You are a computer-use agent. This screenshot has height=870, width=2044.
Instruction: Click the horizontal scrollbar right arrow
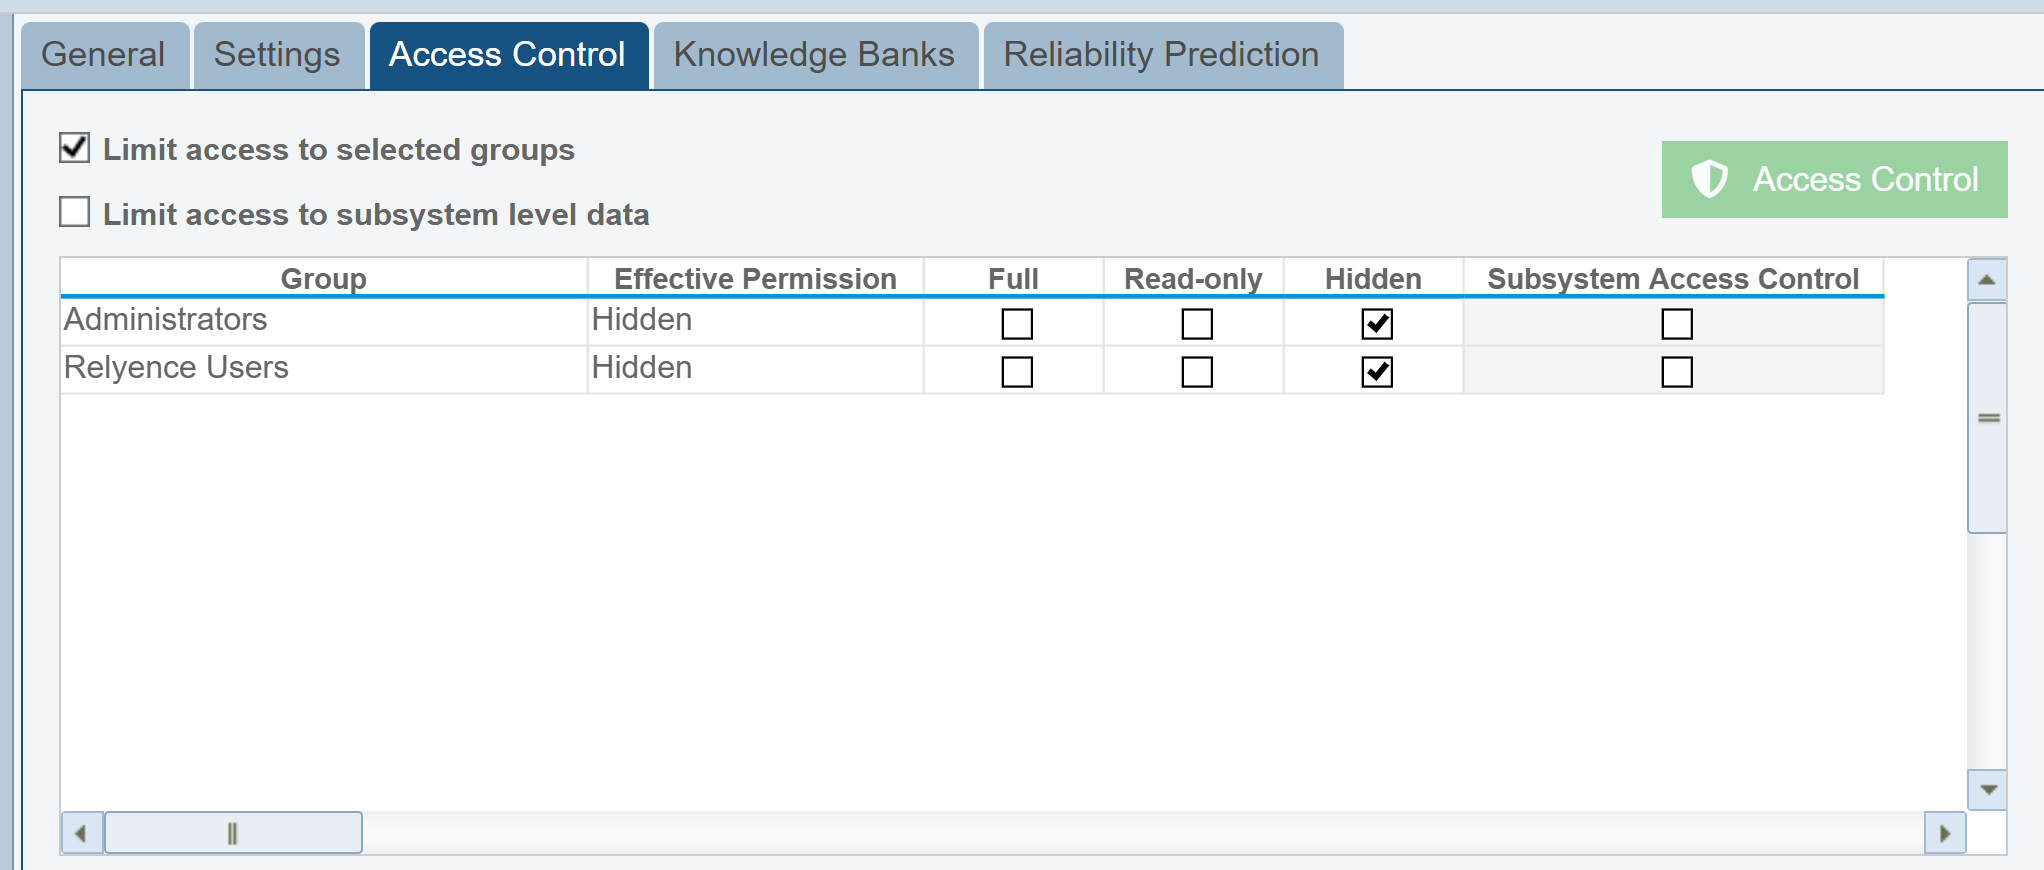(x=1945, y=833)
